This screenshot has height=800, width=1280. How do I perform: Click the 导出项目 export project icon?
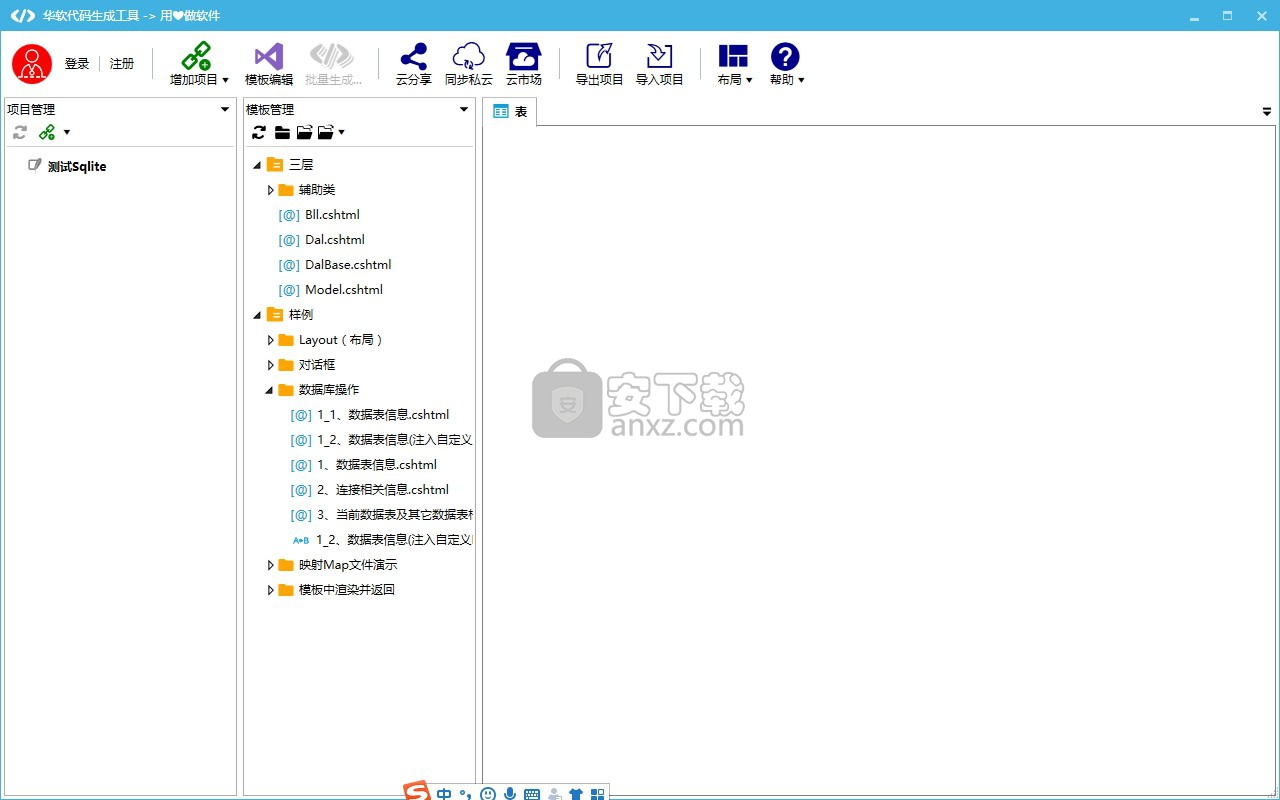pos(599,57)
